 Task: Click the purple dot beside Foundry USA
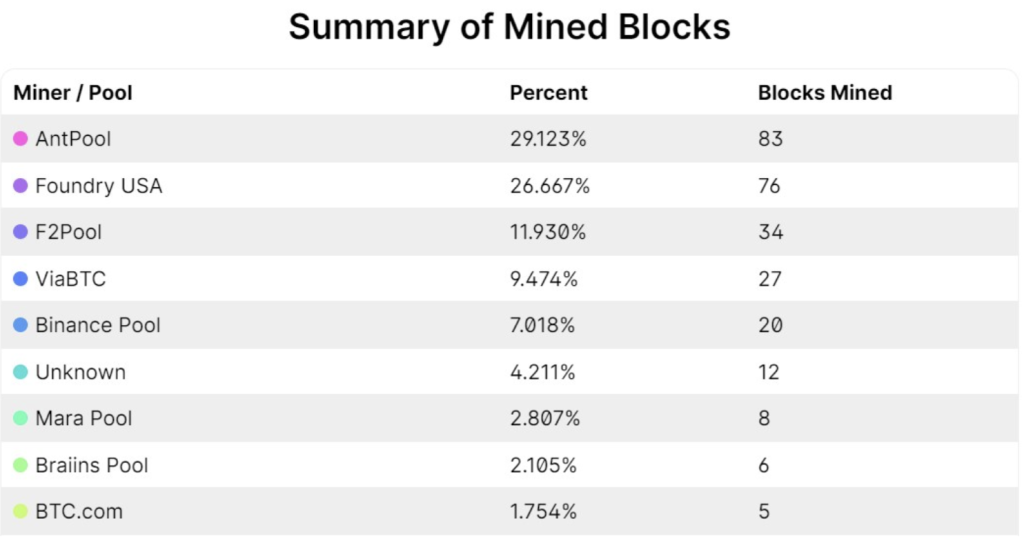click(20, 186)
